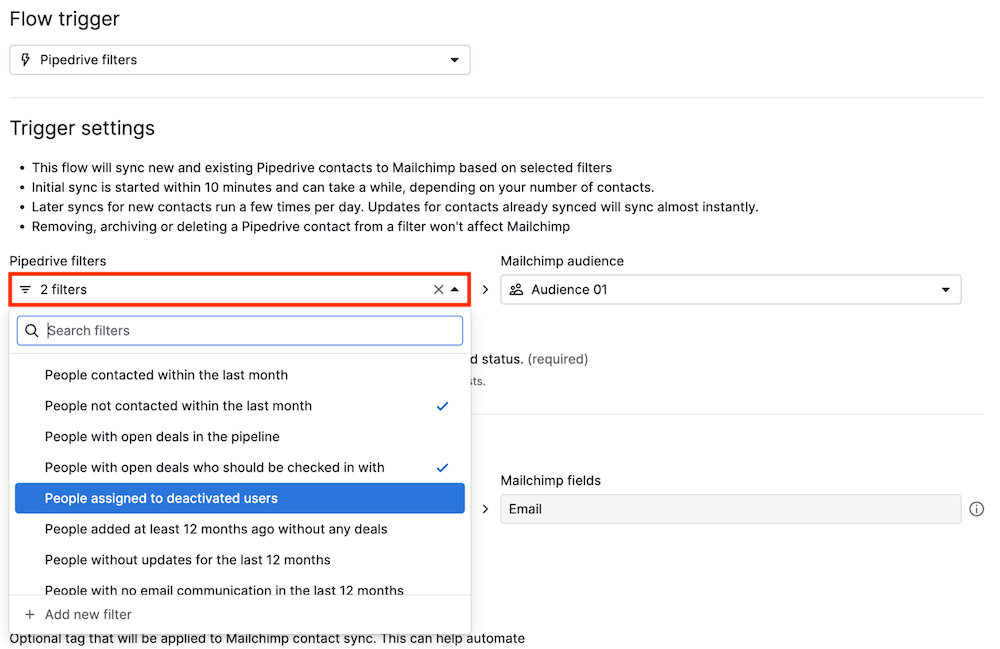Choose People with open deals in the pipeline
1000x649 pixels.
pos(162,437)
